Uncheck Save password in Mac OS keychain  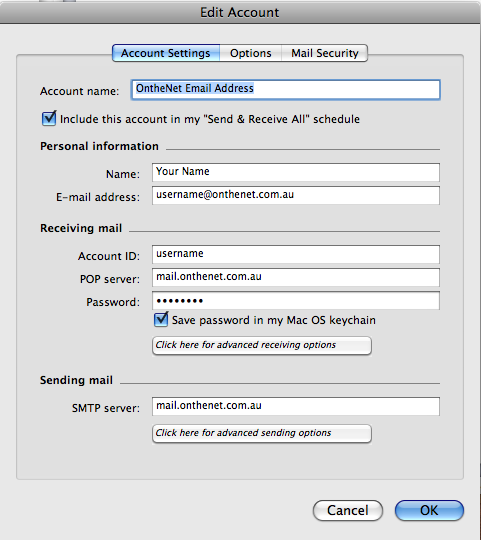[x=161, y=320]
